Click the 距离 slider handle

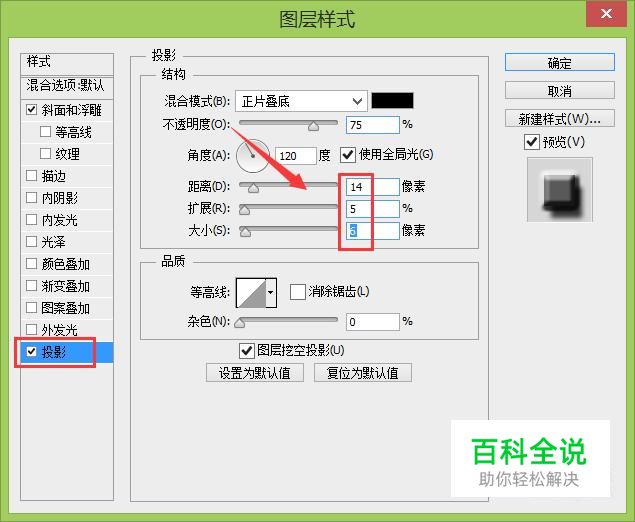[x=254, y=188]
